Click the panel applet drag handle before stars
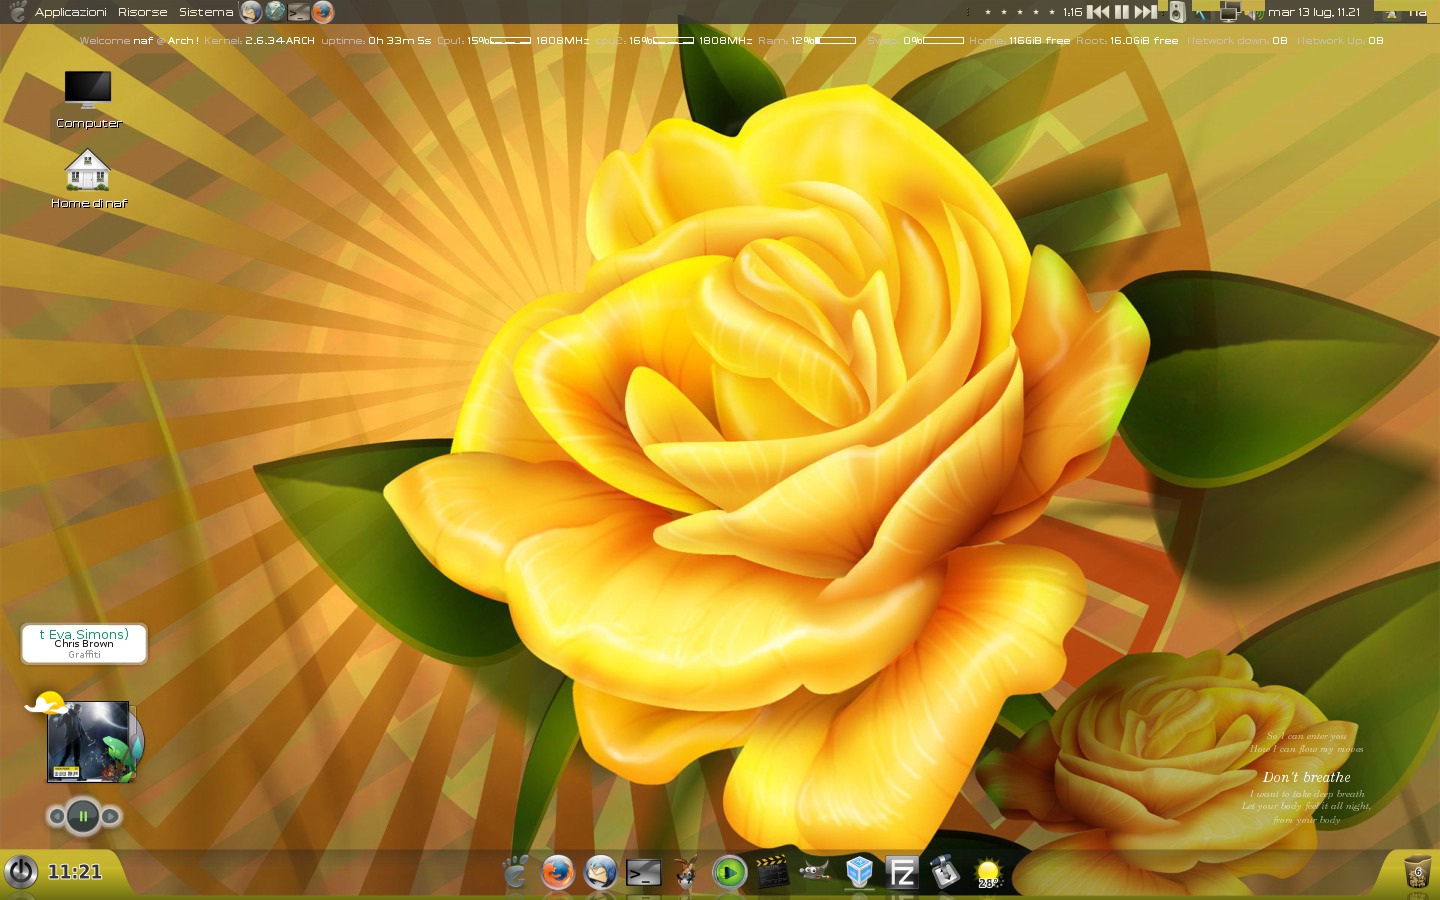 click(968, 12)
